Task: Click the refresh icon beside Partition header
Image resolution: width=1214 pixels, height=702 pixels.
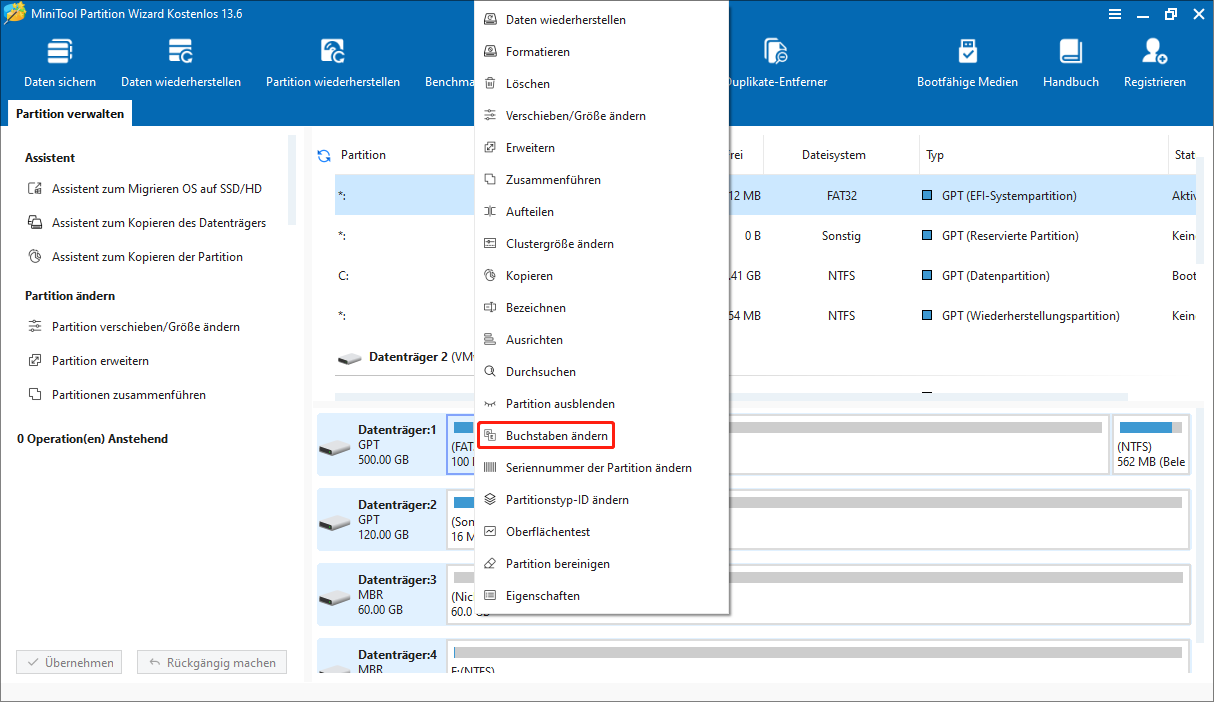Action: coord(324,155)
